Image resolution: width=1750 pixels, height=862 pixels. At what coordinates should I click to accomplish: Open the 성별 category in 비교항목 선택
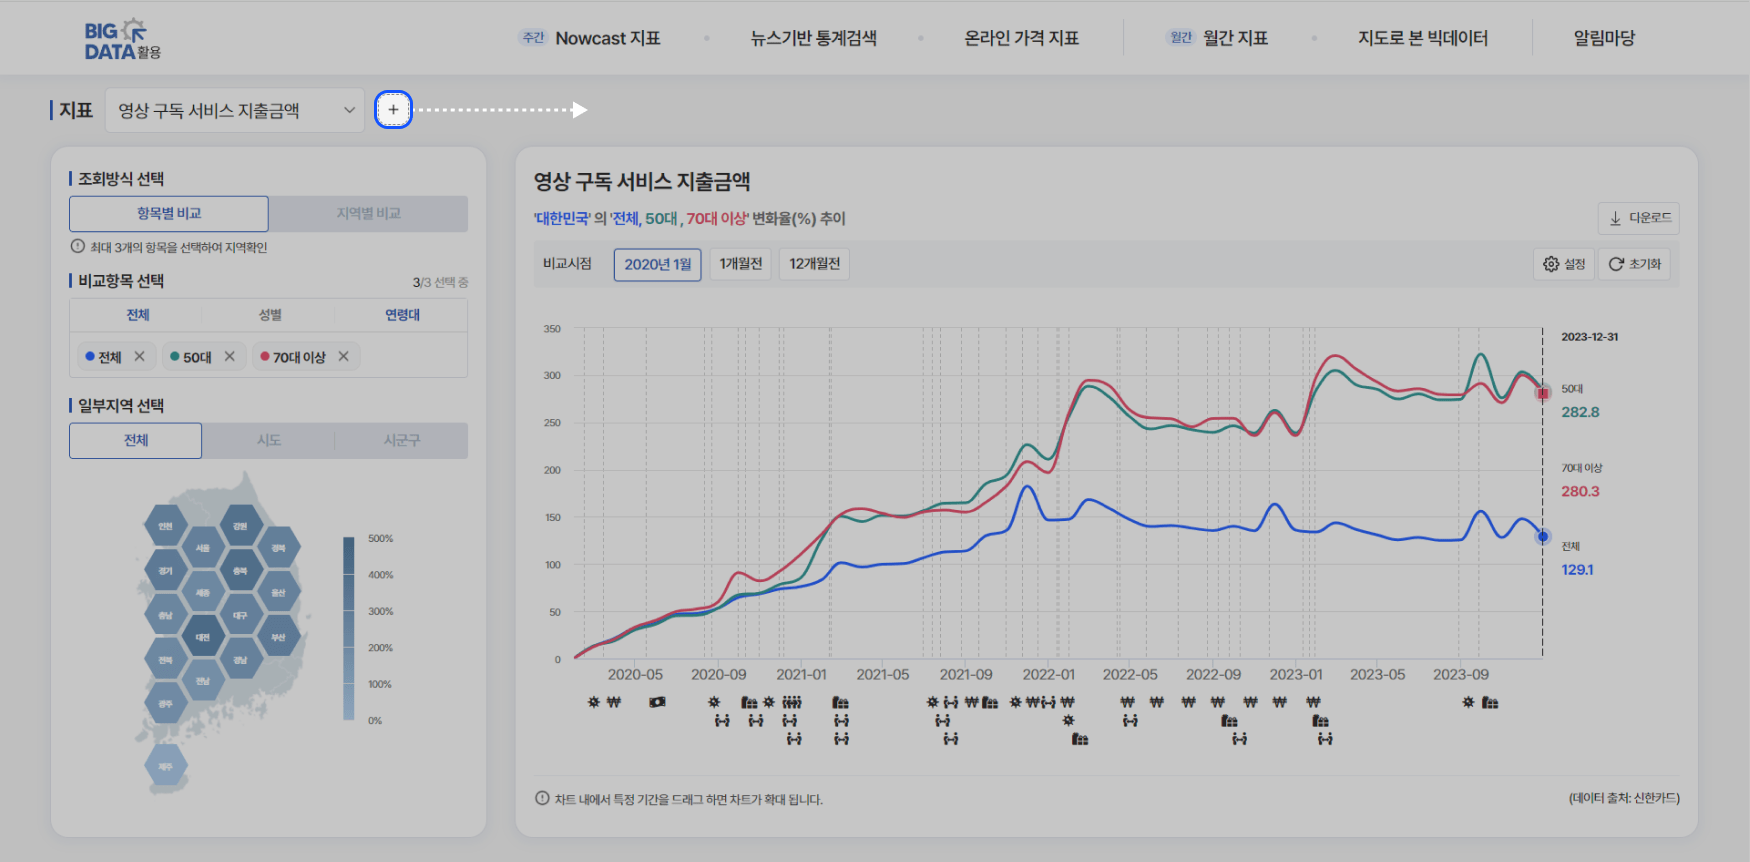[x=270, y=315]
